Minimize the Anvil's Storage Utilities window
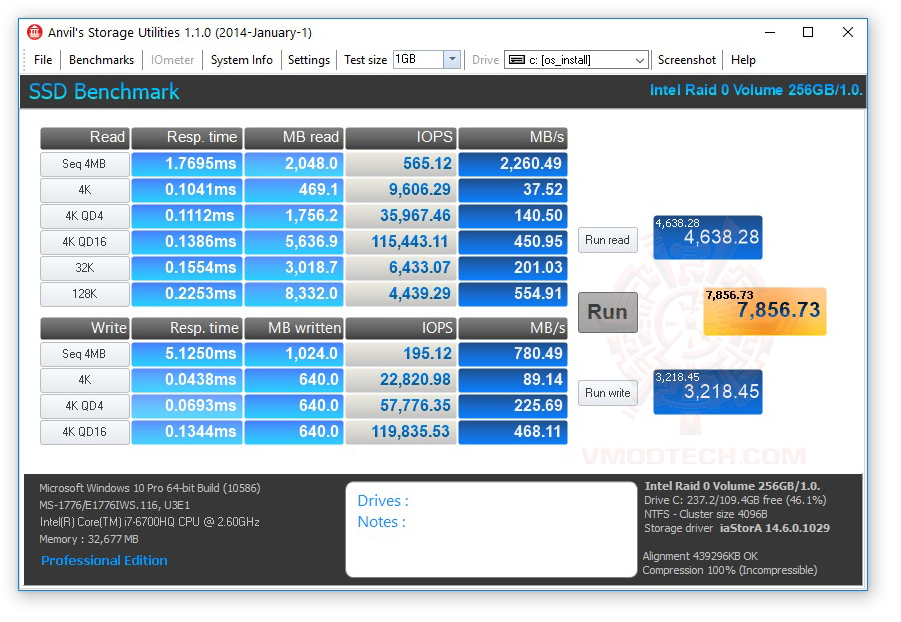 click(771, 32)
